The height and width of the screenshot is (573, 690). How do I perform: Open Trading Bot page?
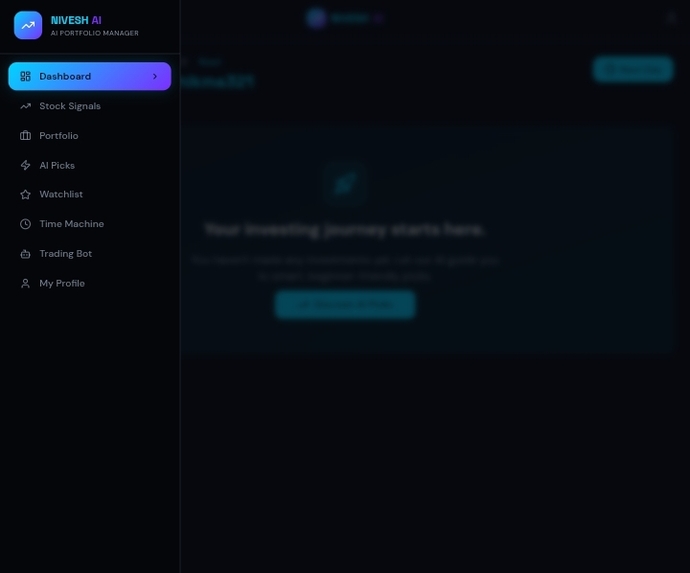click(90, 254)
